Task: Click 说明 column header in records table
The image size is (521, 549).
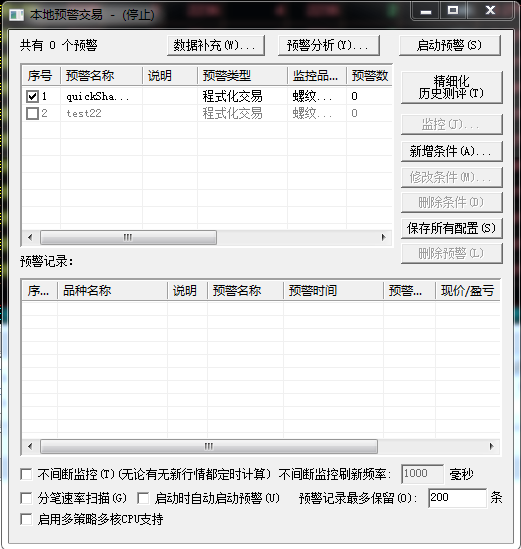Action: coord(187,290)
